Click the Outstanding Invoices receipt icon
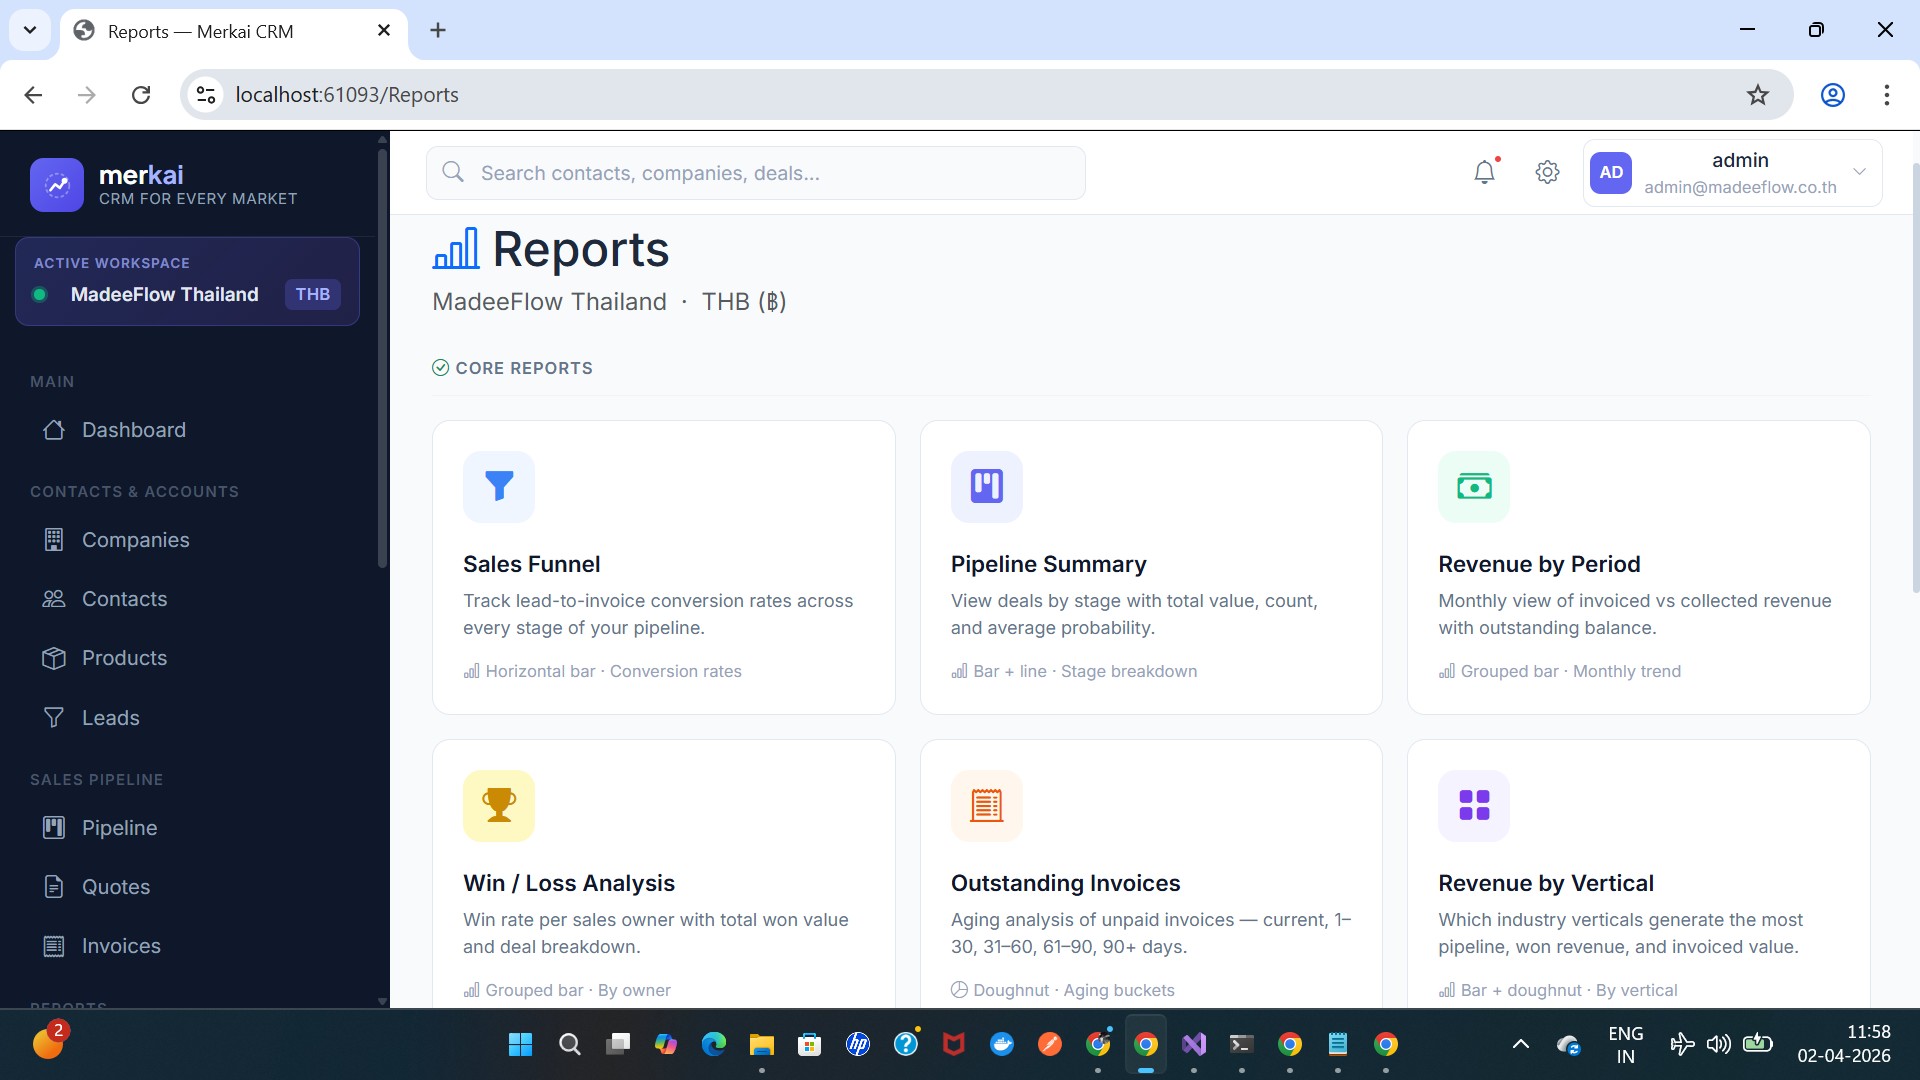 (986, 805)
